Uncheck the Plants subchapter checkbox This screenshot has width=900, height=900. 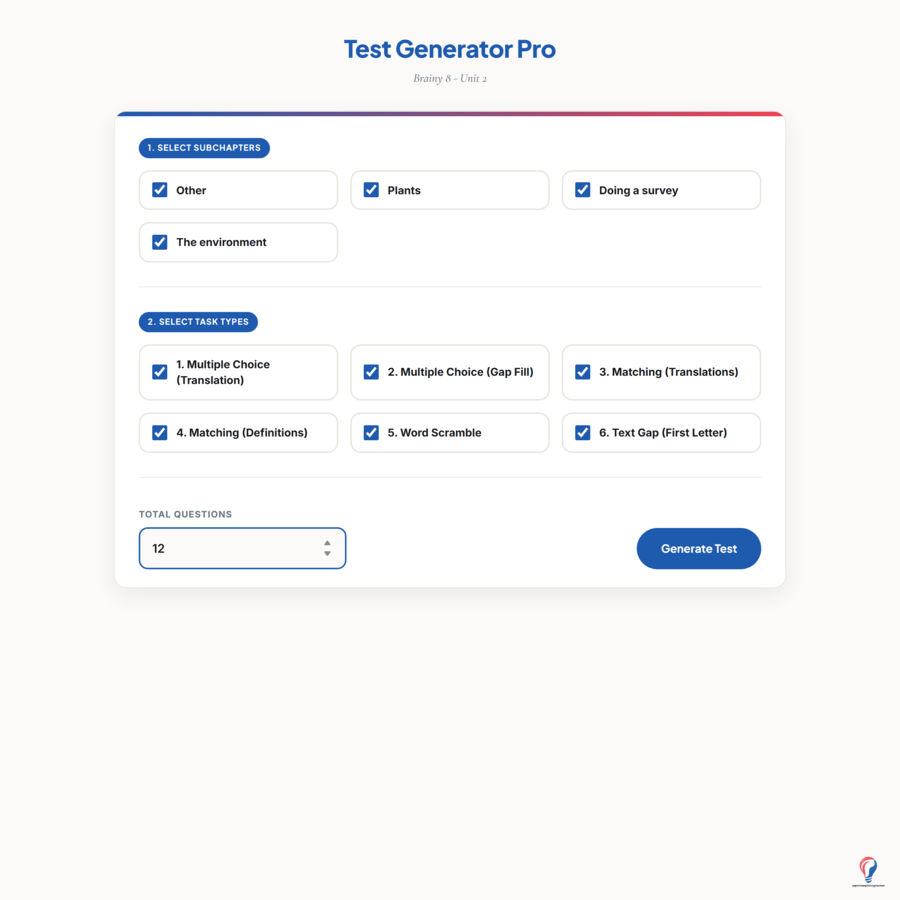tap(371, 190)
